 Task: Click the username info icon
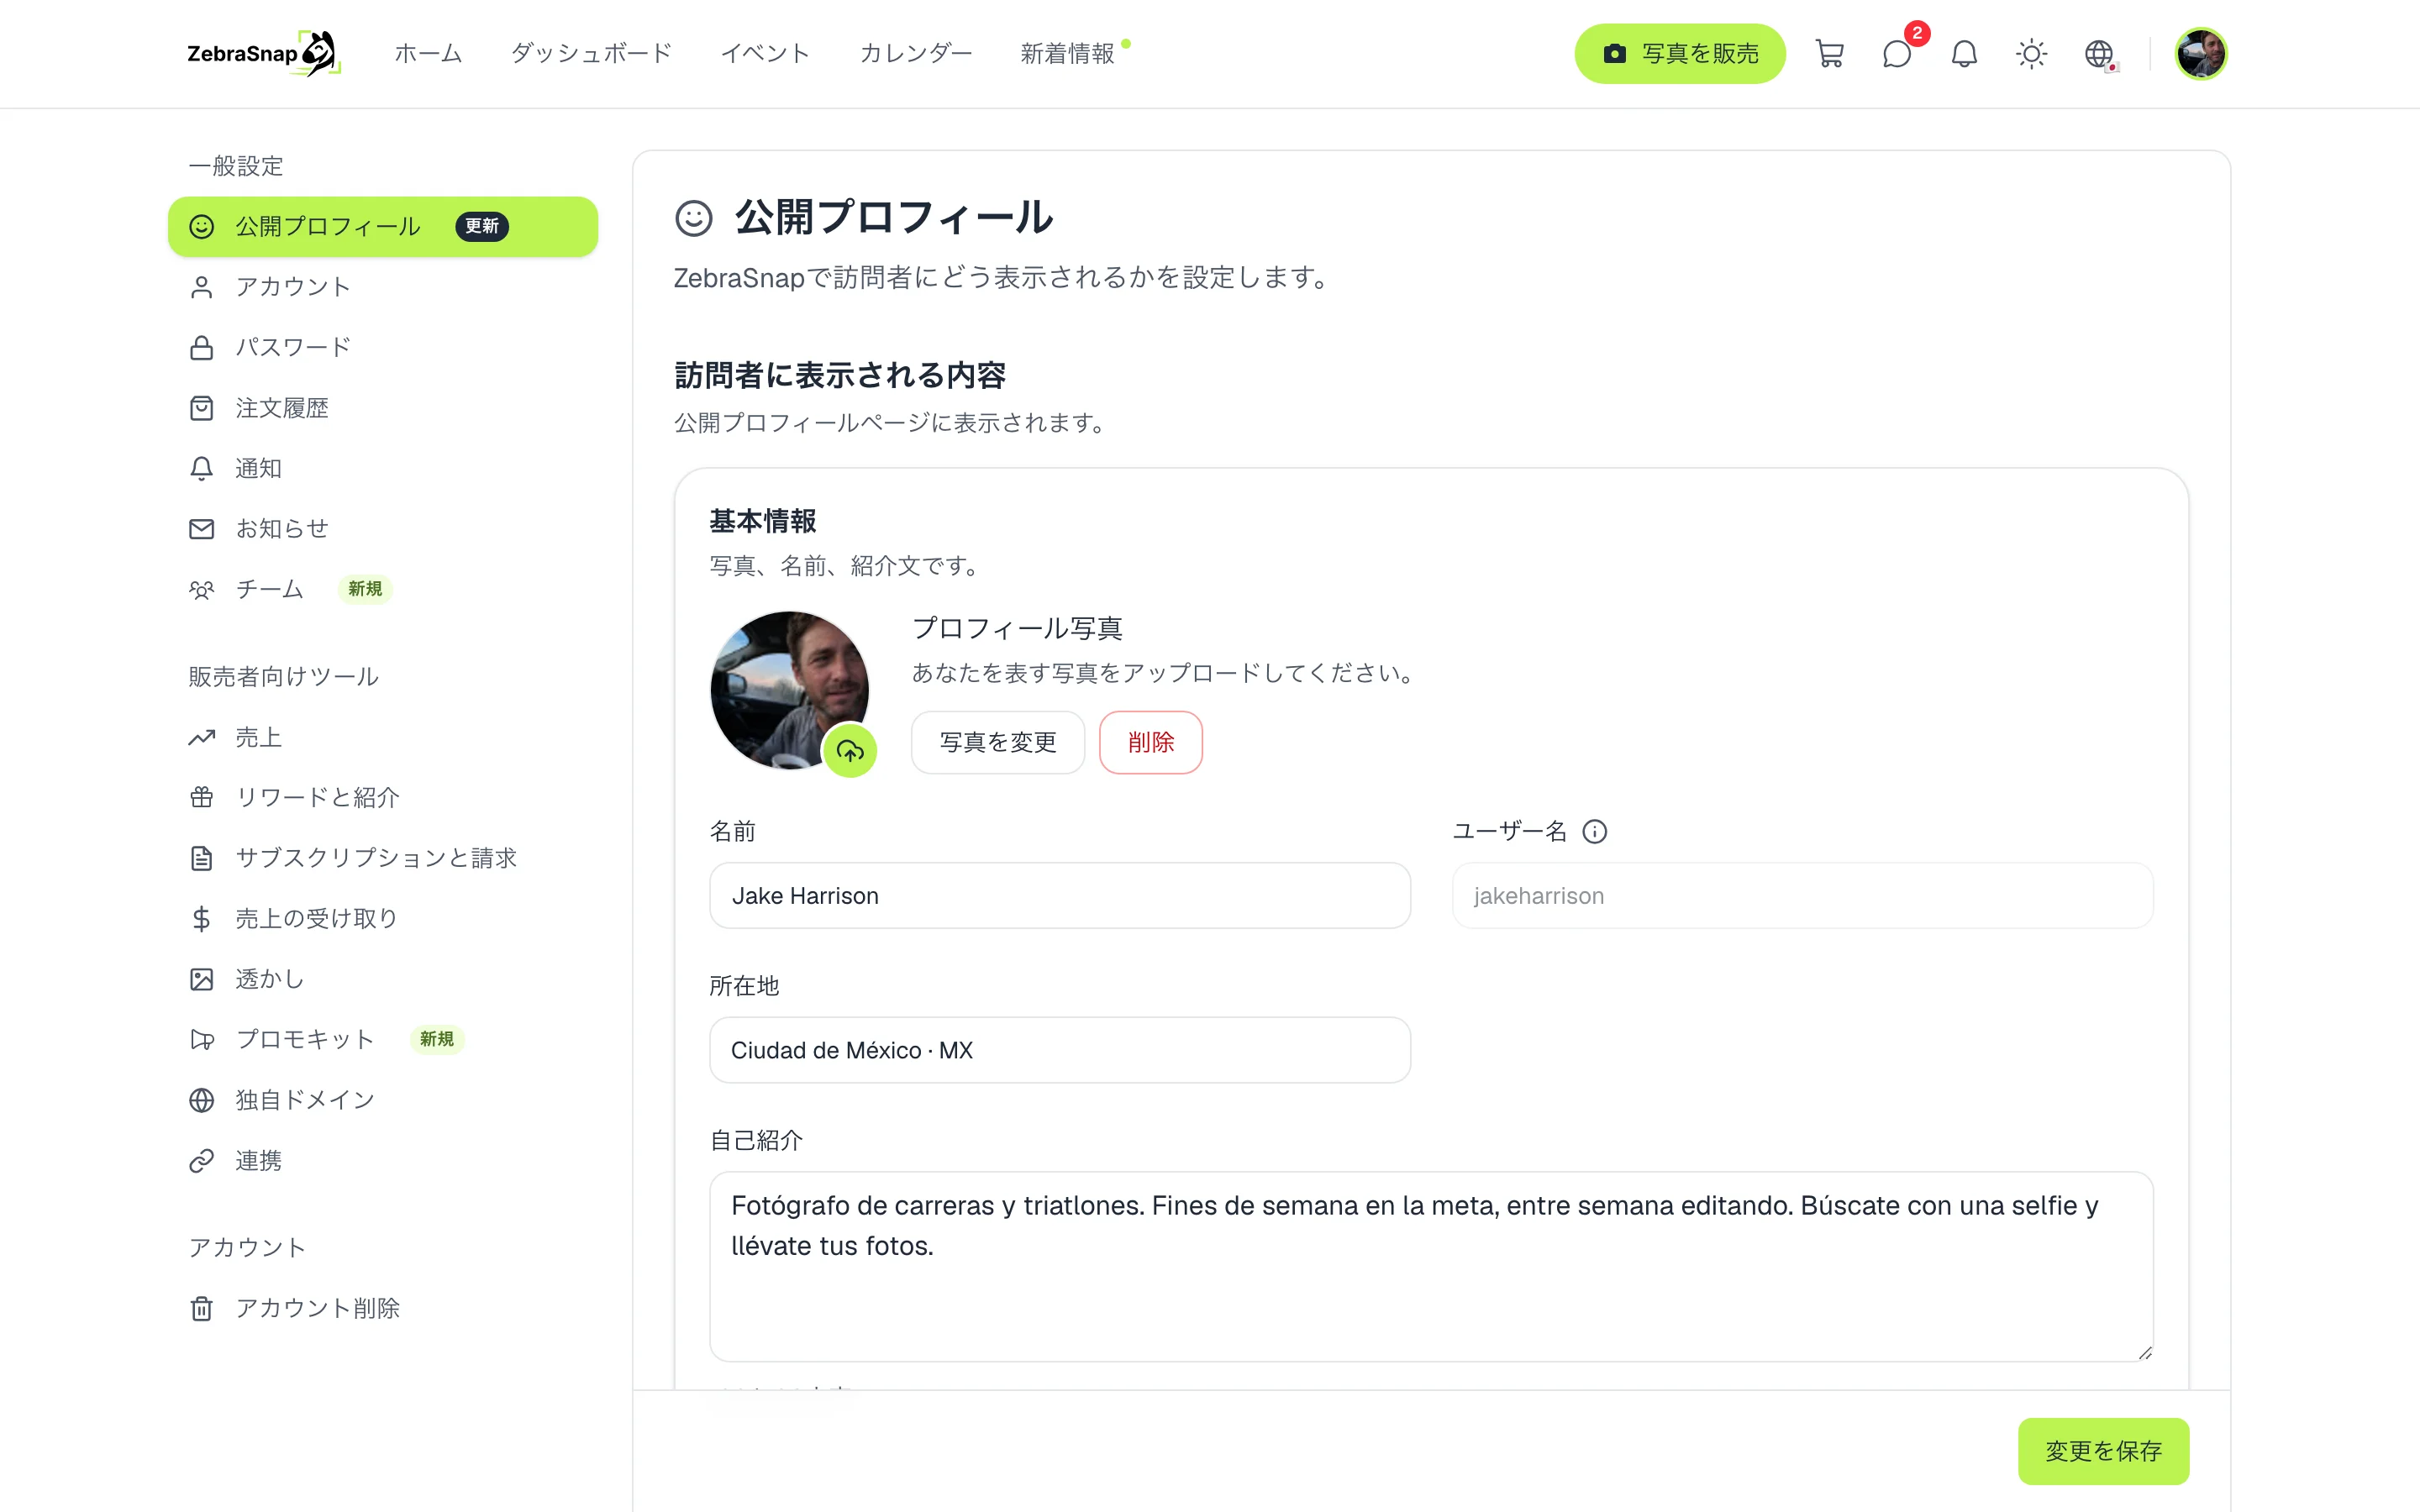click(x=1594, y=831)
